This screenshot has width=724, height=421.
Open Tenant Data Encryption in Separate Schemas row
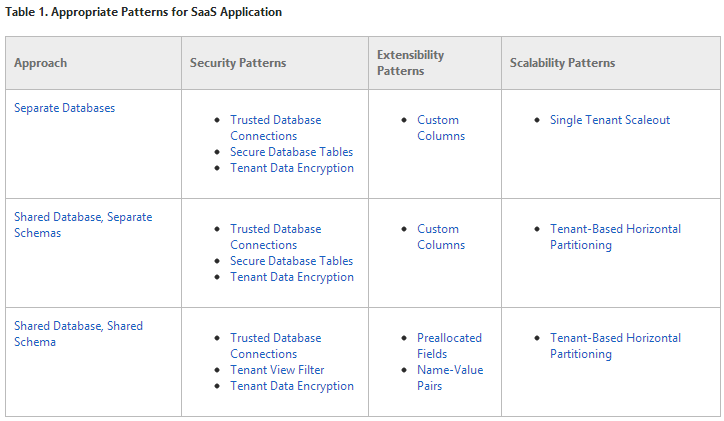291,277
